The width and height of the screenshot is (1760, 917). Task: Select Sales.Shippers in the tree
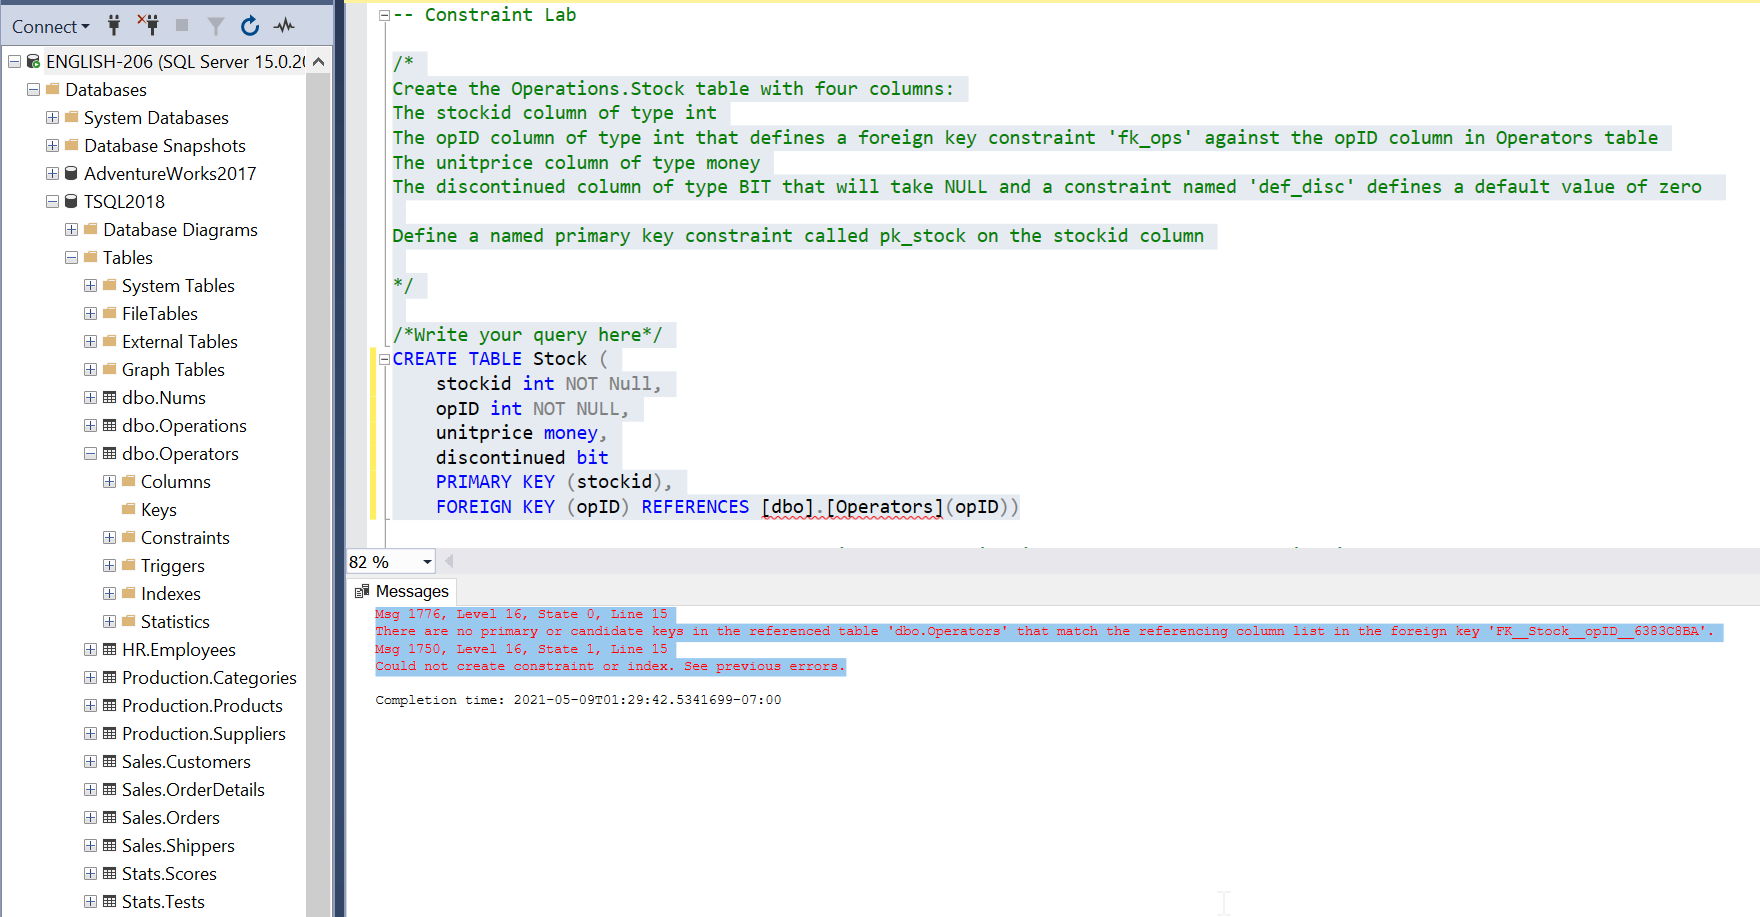click(178, 846)
